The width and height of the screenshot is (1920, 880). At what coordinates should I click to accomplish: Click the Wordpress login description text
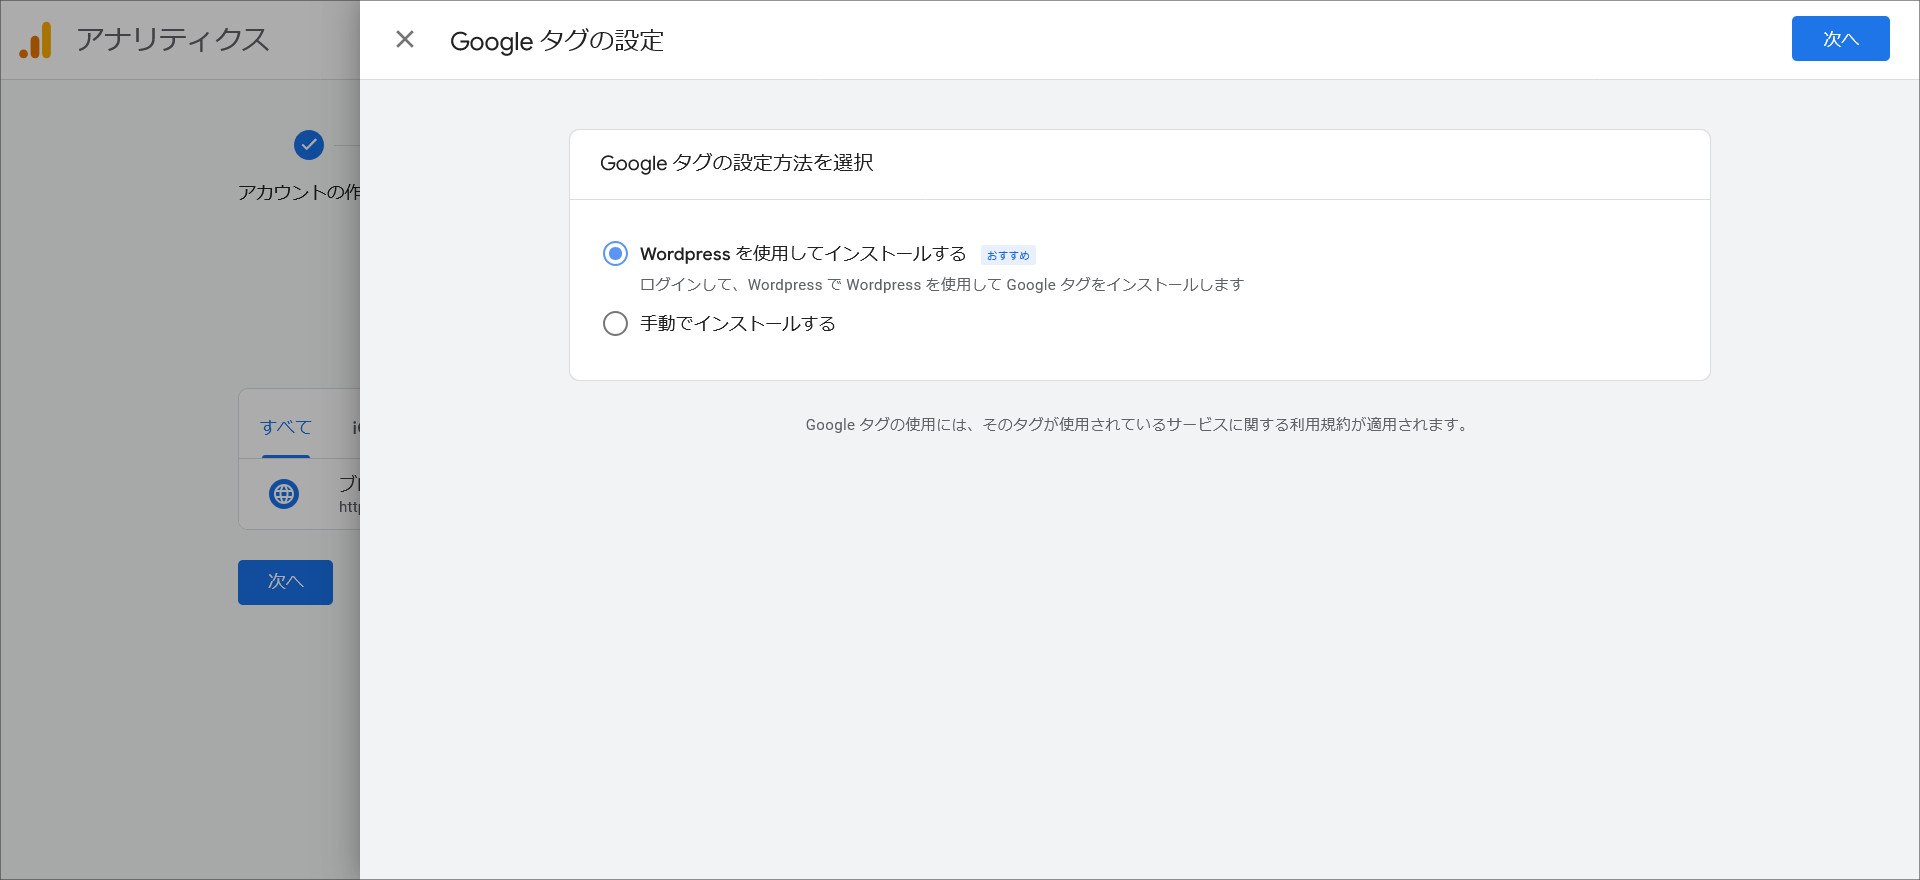click(942, 285)
